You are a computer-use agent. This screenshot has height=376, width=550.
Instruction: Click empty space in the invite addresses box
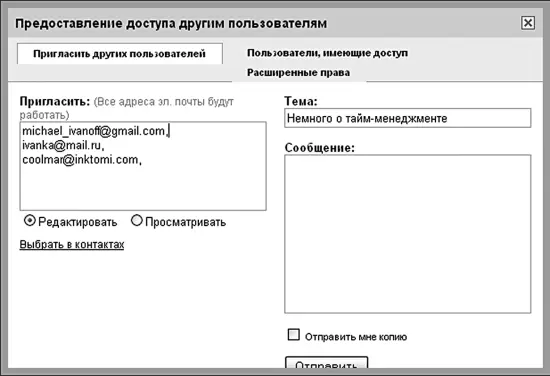point(143,189)
